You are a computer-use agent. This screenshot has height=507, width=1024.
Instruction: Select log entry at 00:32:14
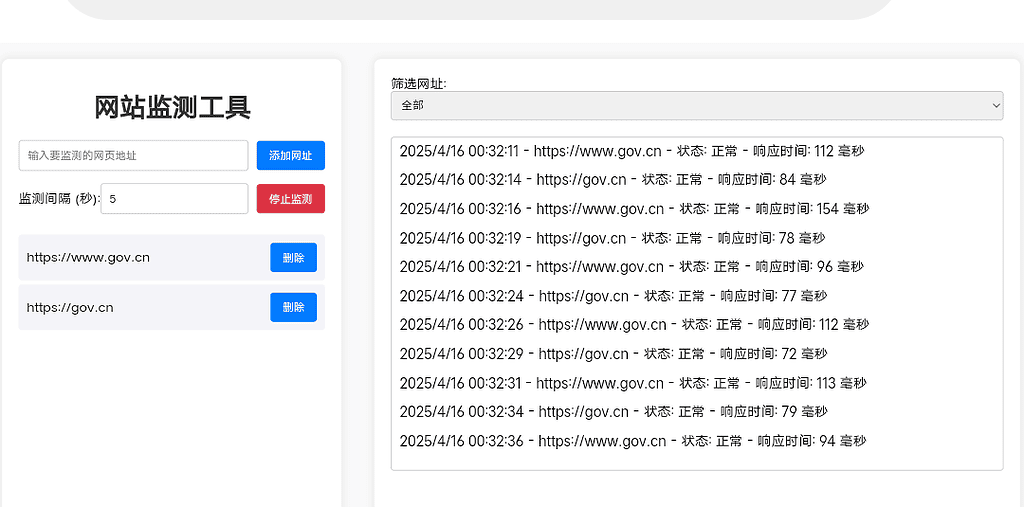(x=613, y=180)
